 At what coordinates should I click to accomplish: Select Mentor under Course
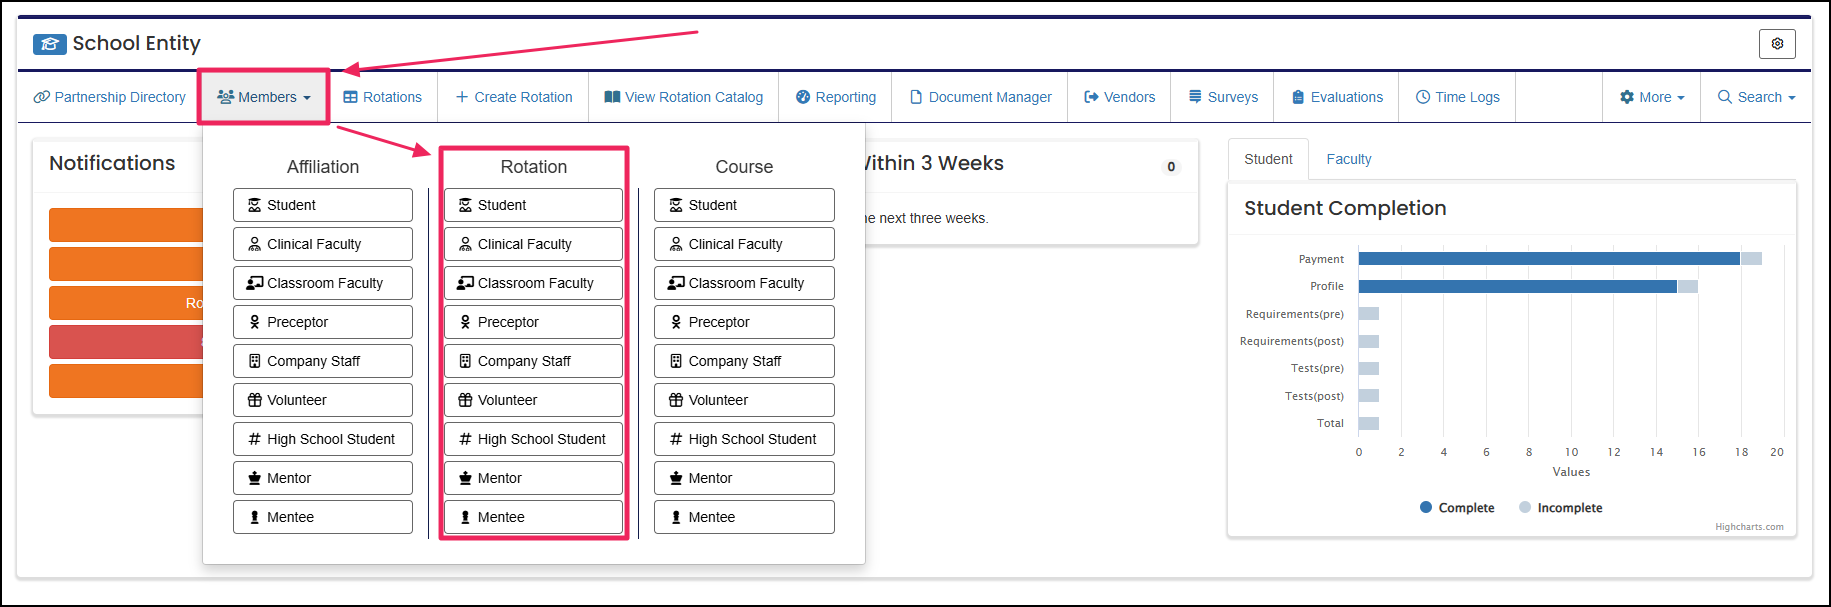coord(744,478)
